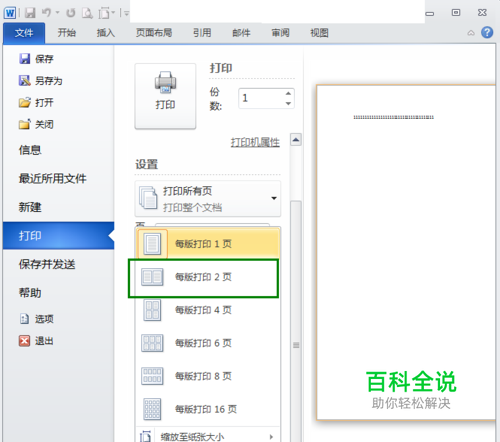Select 每版打印 8 页 option
This screenshot has height=442, width=500.
pos(208,376)
